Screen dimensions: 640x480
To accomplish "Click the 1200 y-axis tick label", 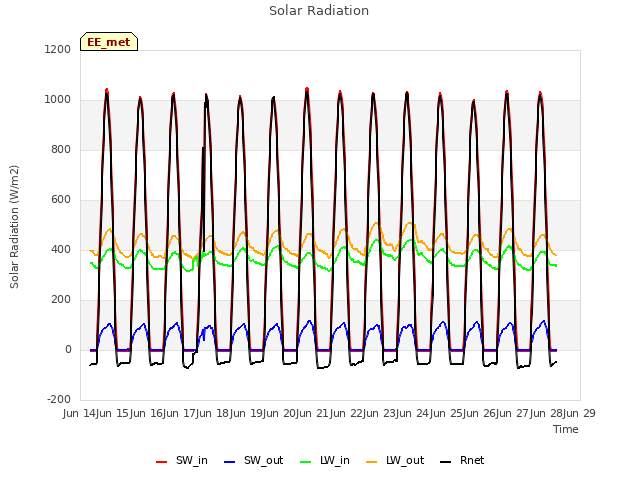I will point(58,49).
